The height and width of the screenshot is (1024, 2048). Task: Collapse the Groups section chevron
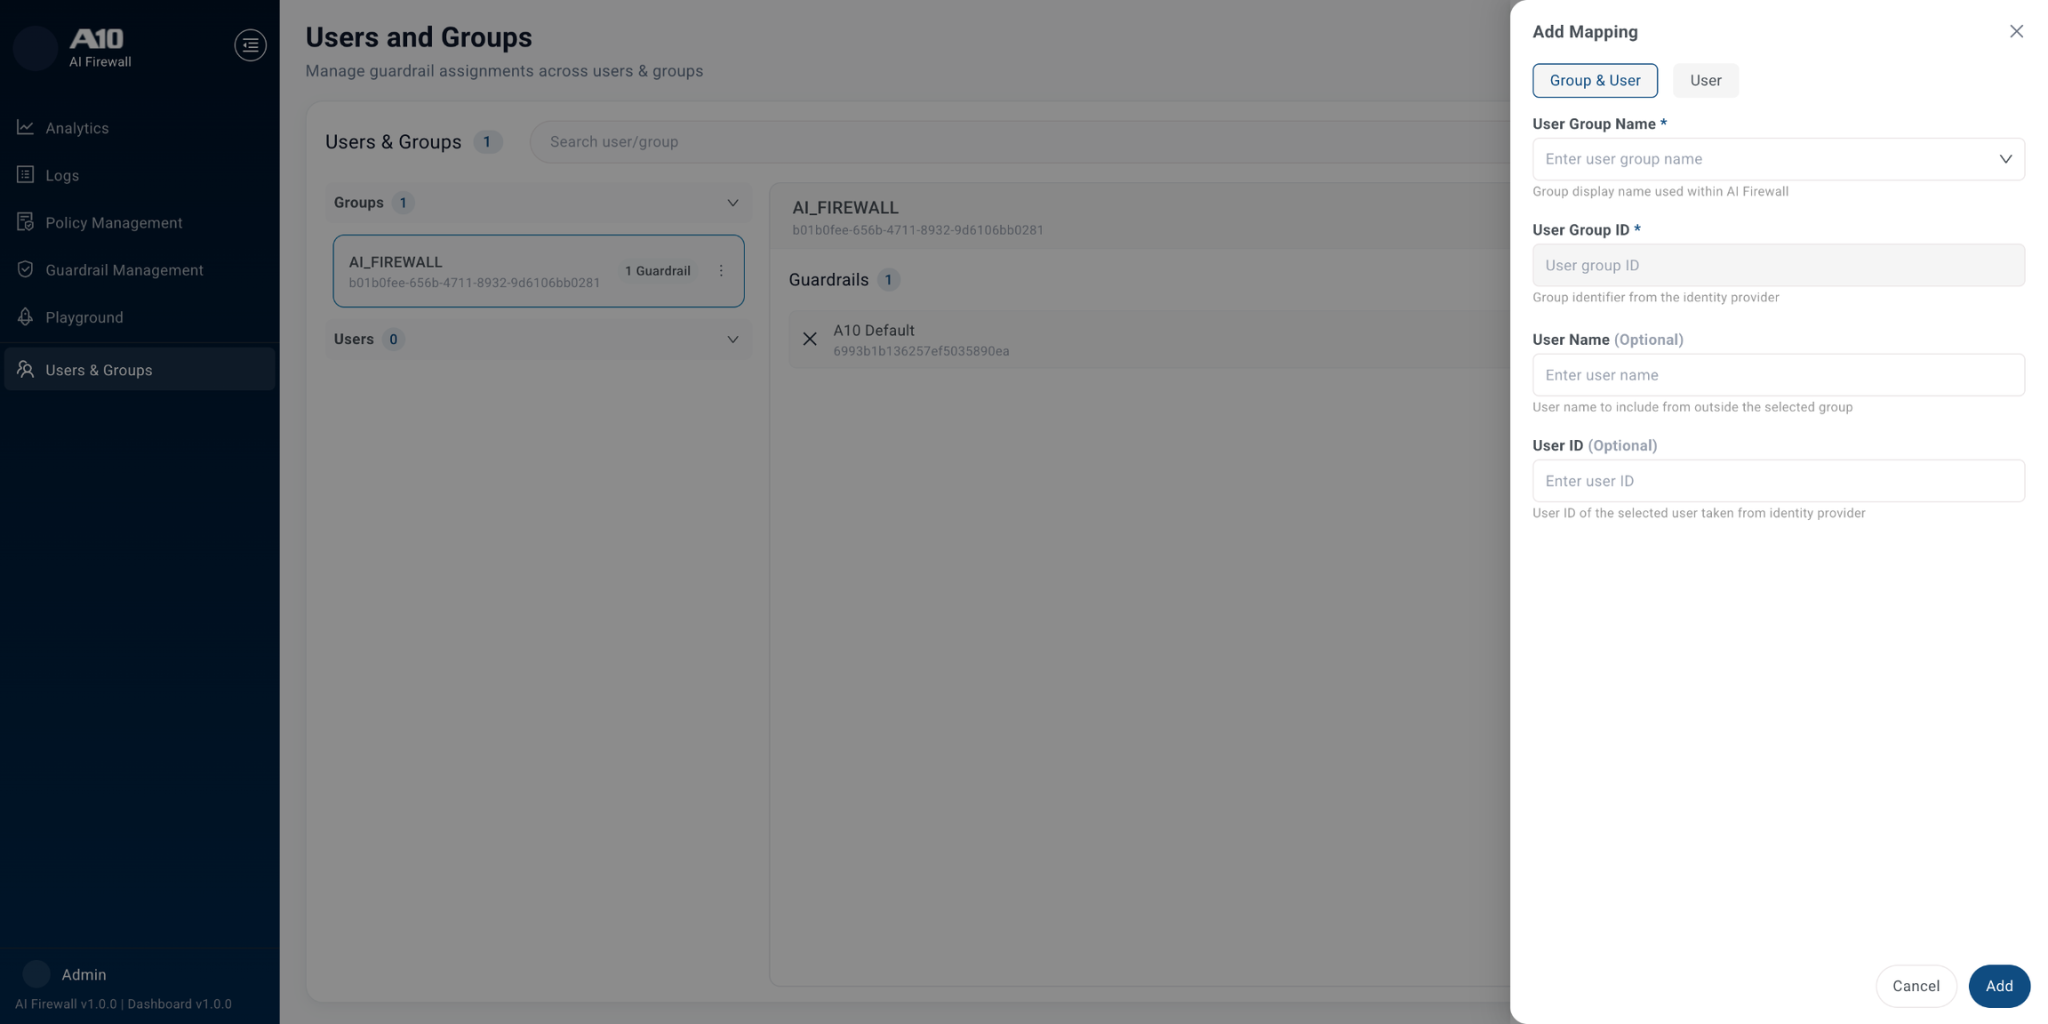click(x=732, y=203)
